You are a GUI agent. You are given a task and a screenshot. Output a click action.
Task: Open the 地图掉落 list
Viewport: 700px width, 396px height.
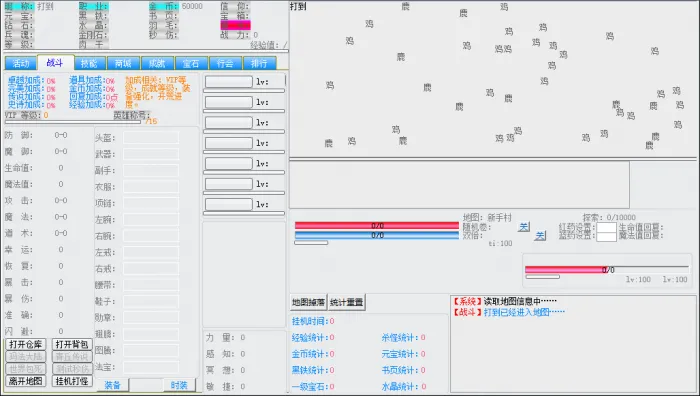[x=308, y=302]
